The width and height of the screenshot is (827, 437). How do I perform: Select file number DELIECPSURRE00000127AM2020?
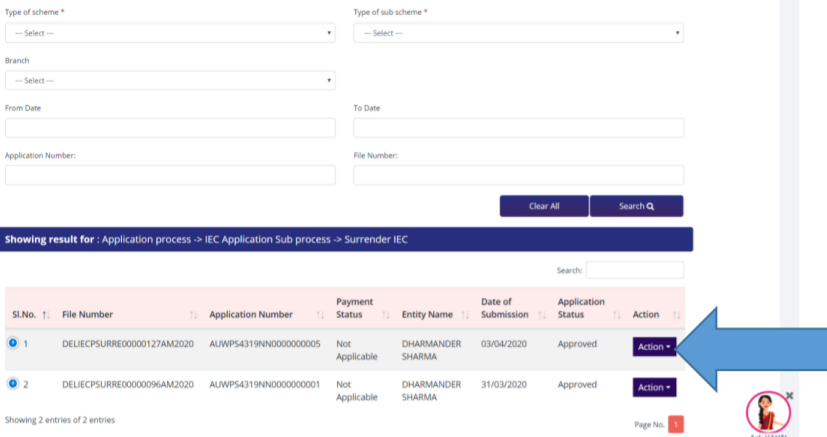point(128,344)
